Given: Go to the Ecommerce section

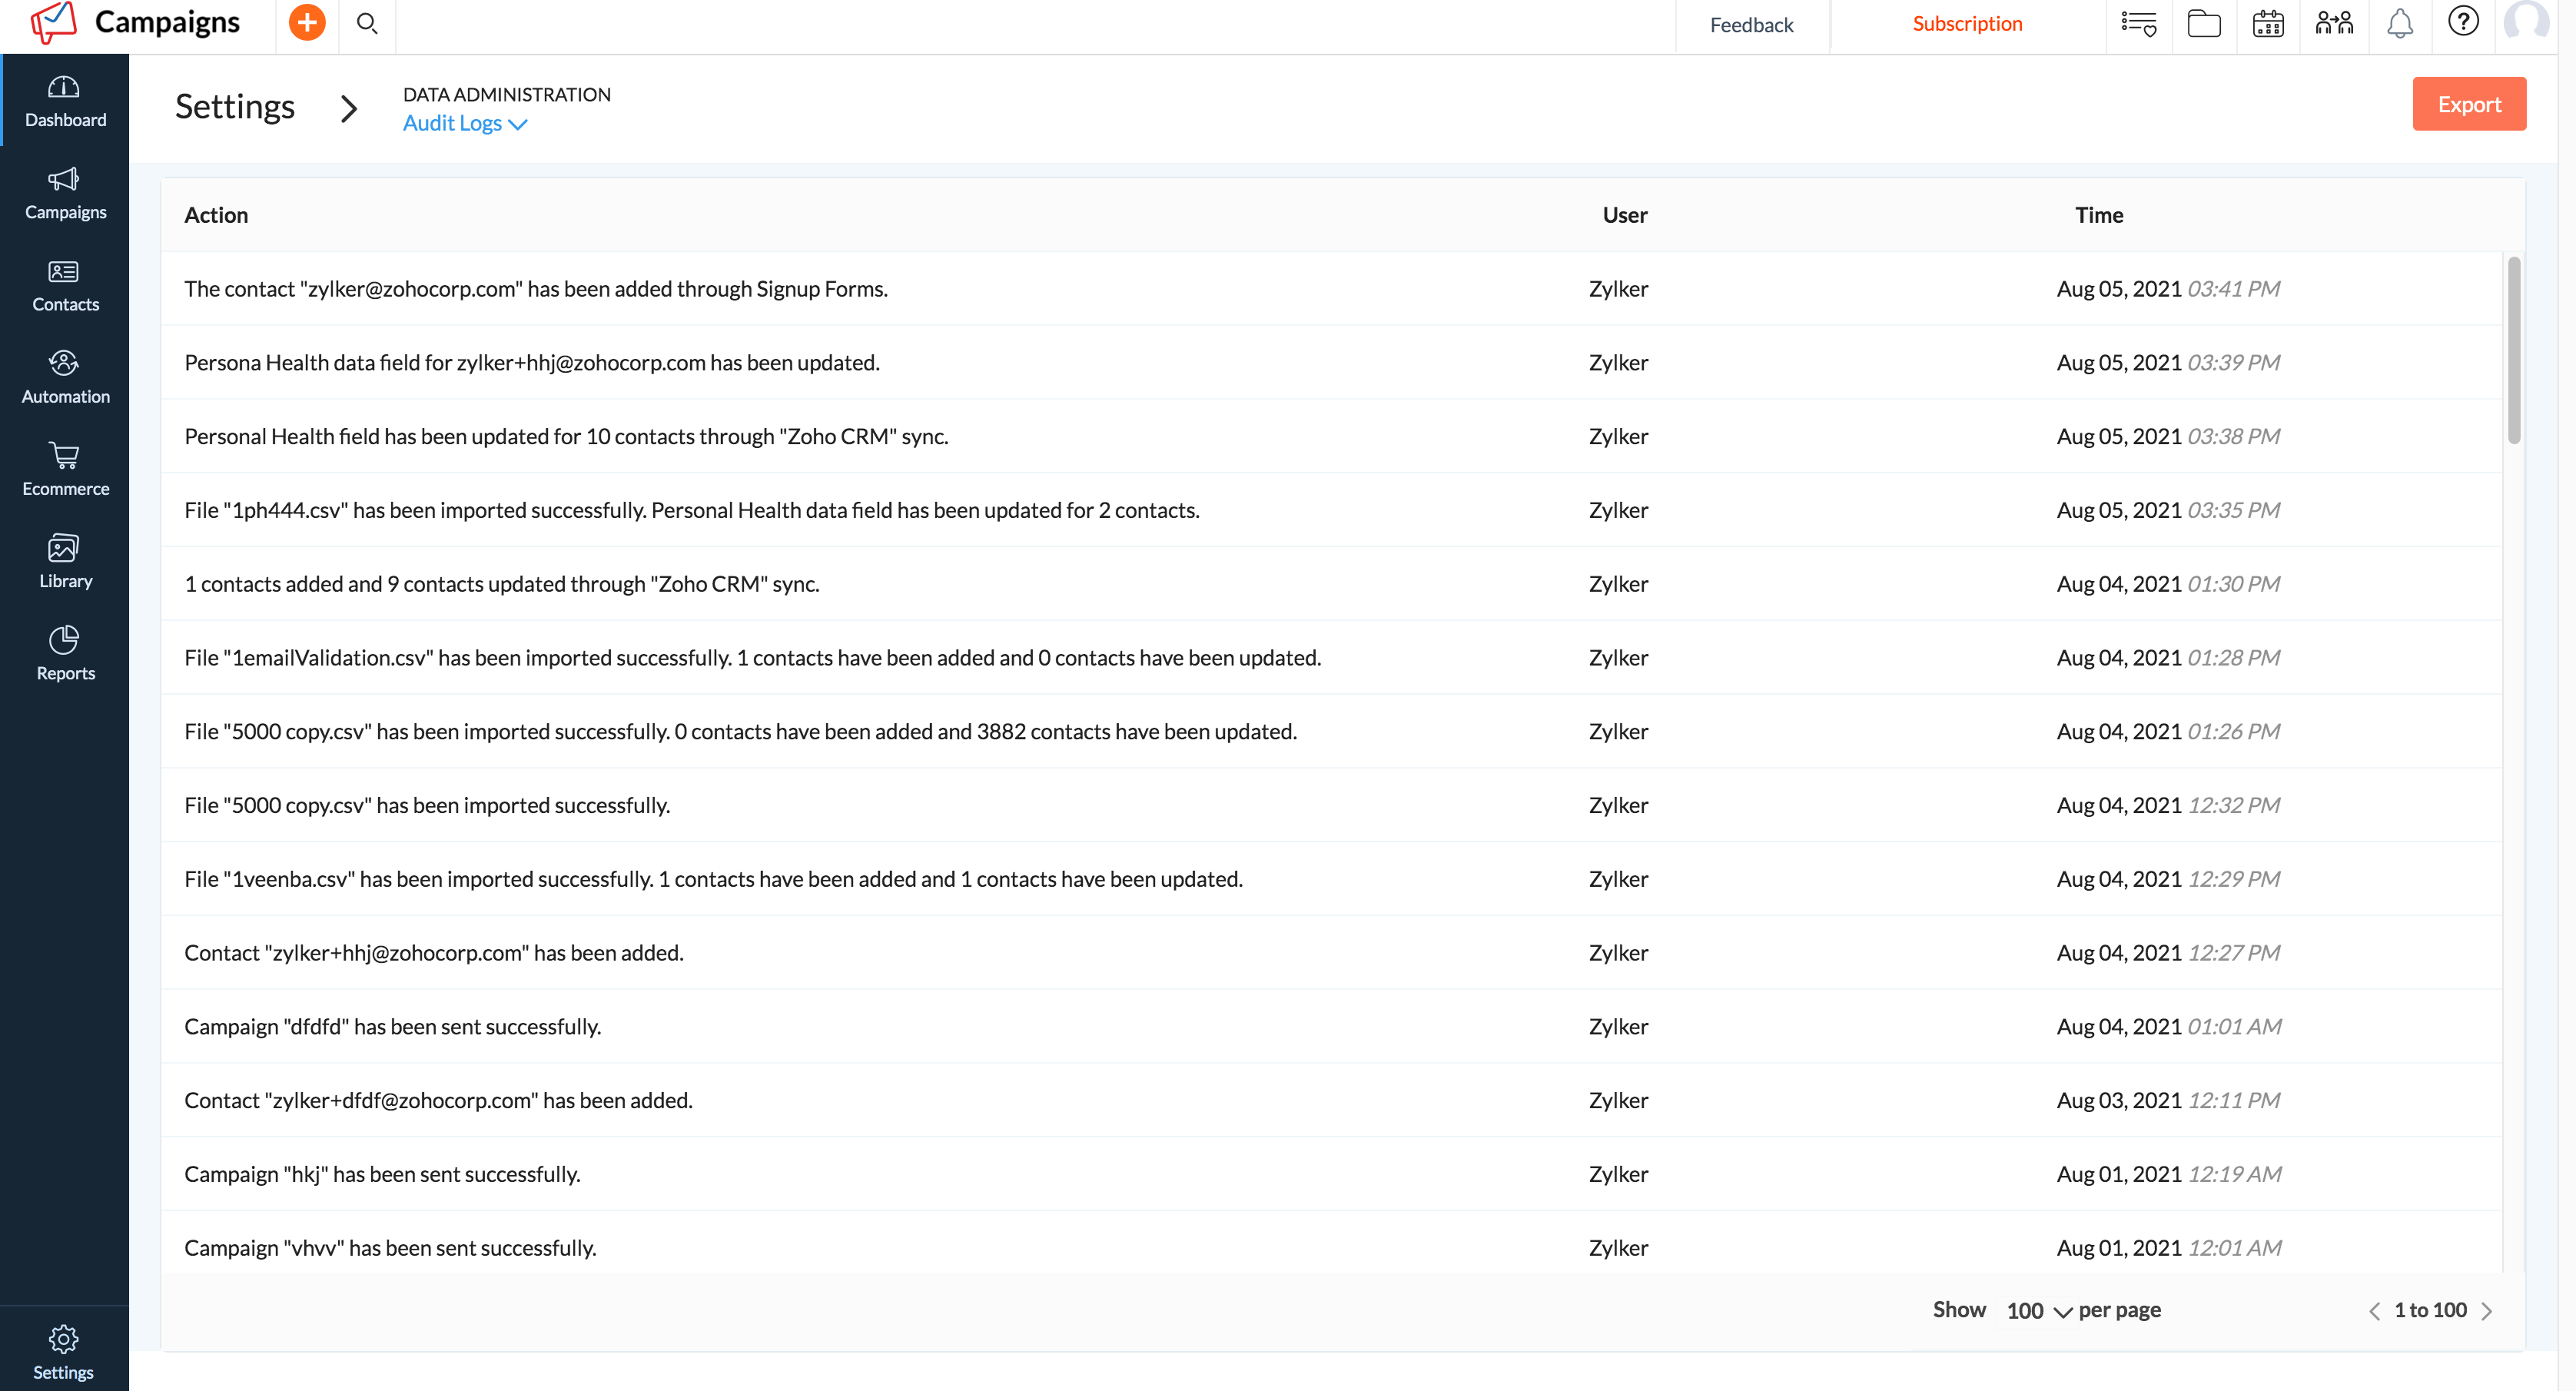Looking at the screenshot, I should click(x=64, y=470).
